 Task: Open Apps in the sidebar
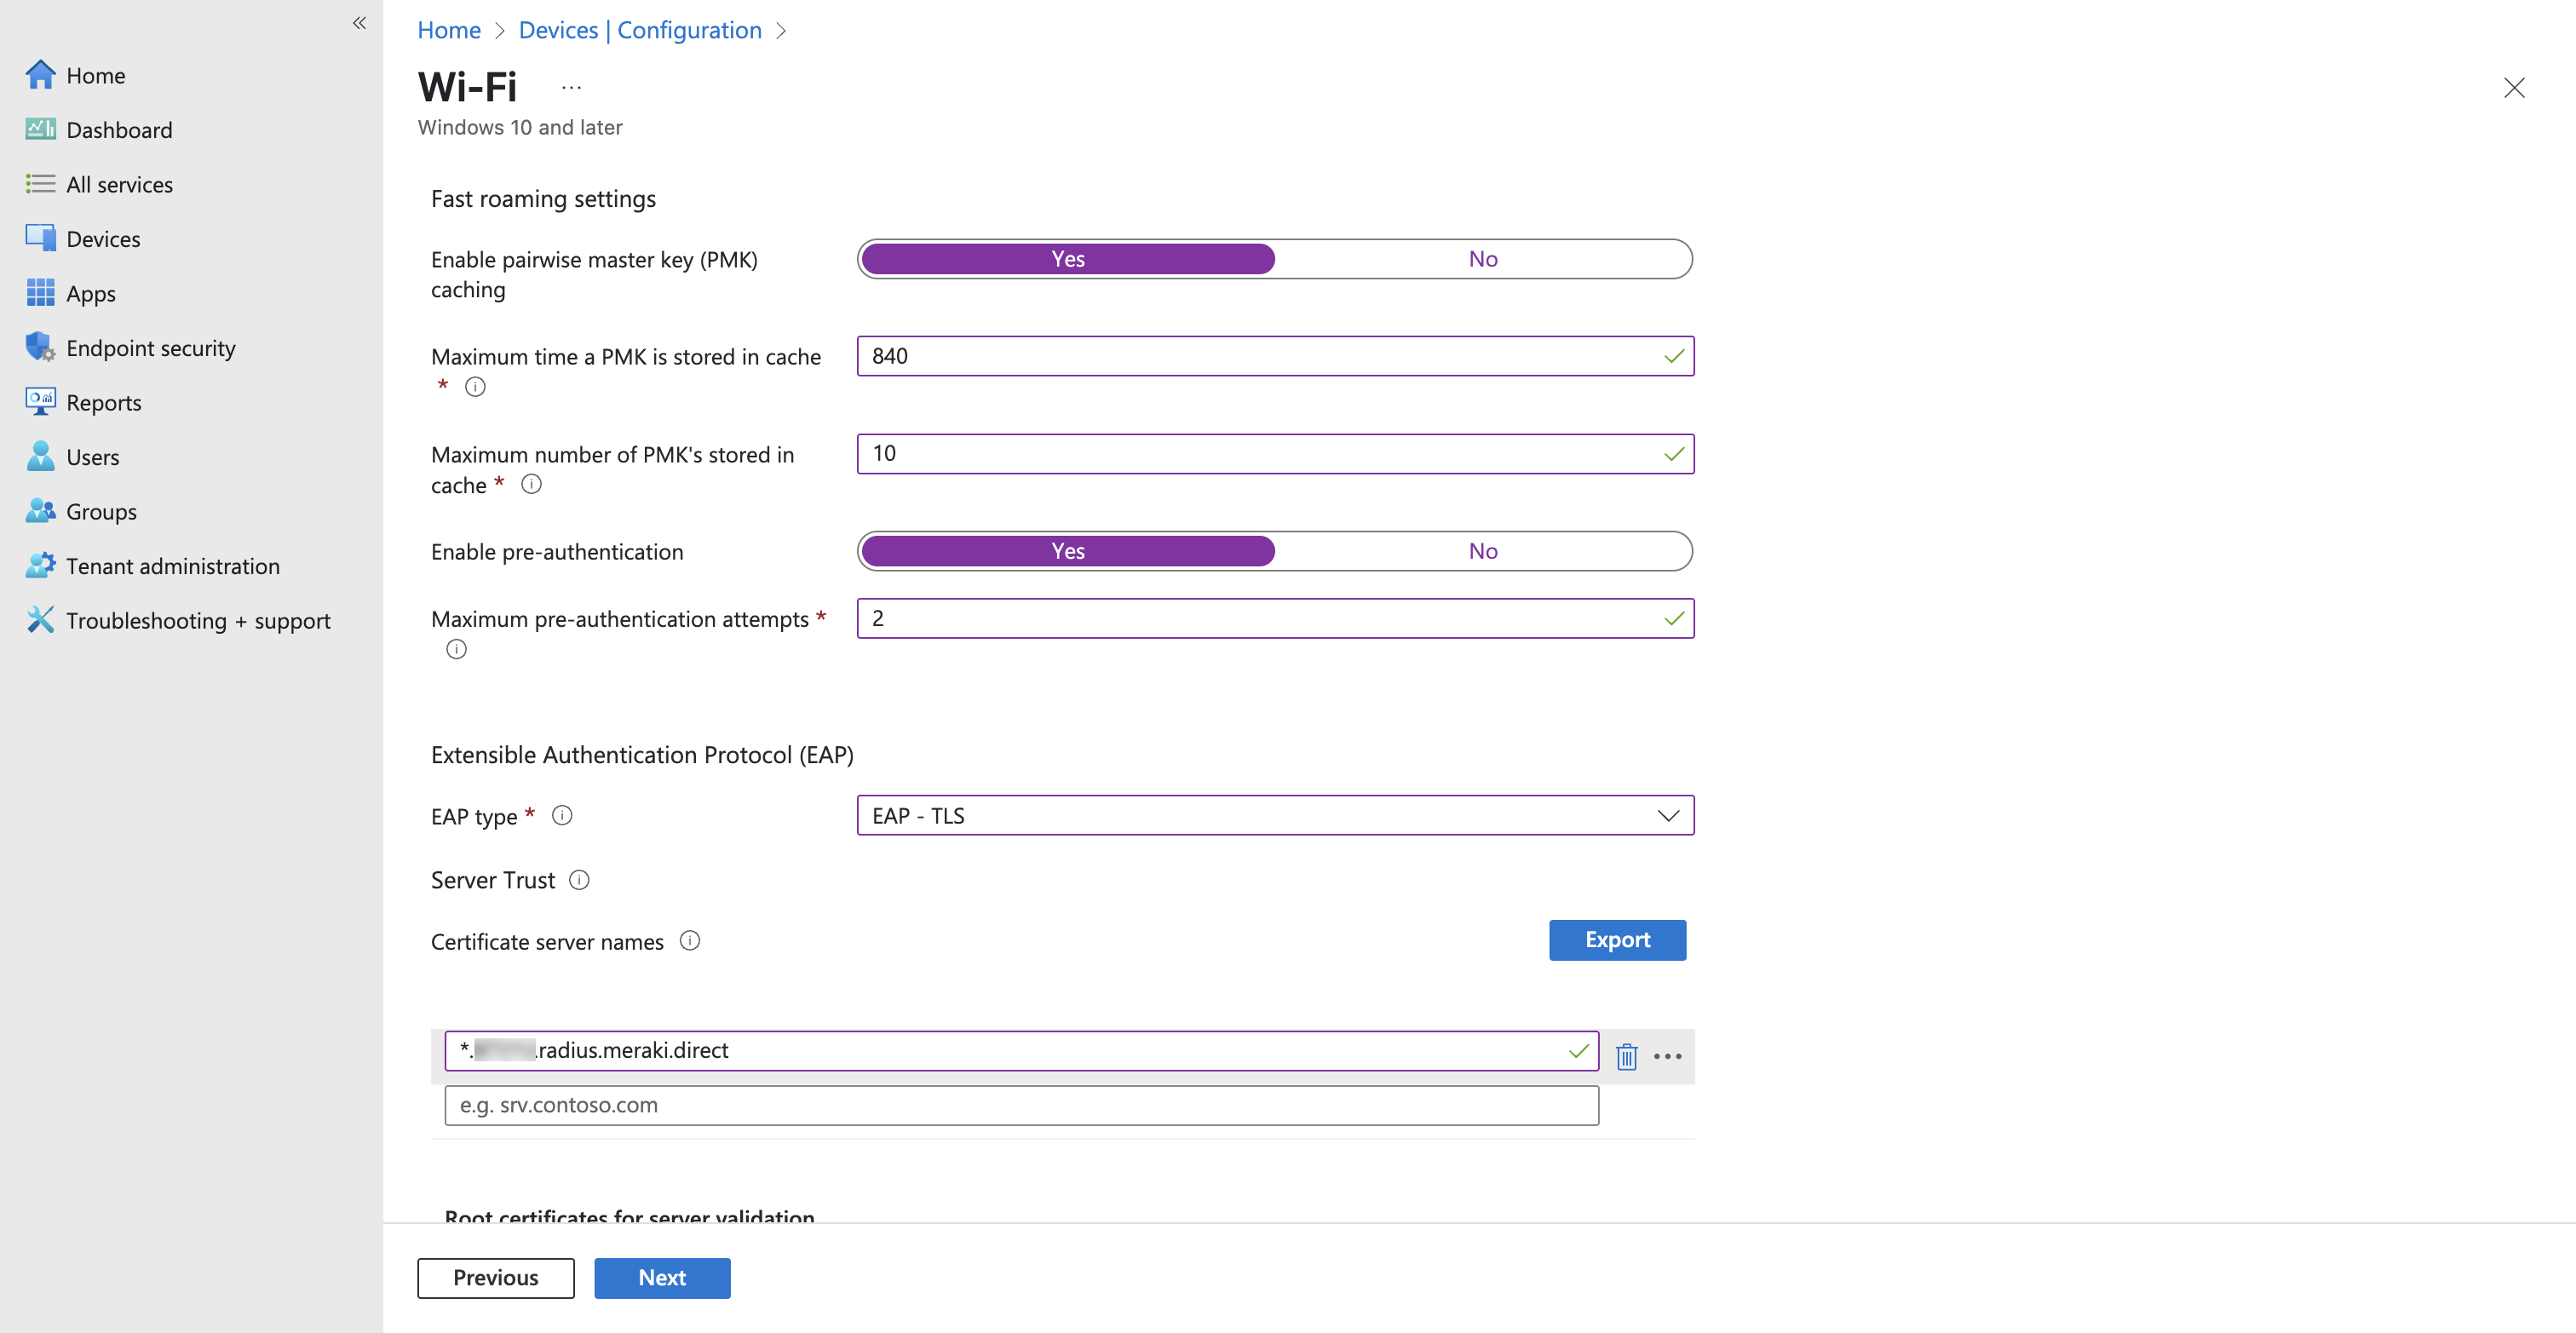pos(91,293)
